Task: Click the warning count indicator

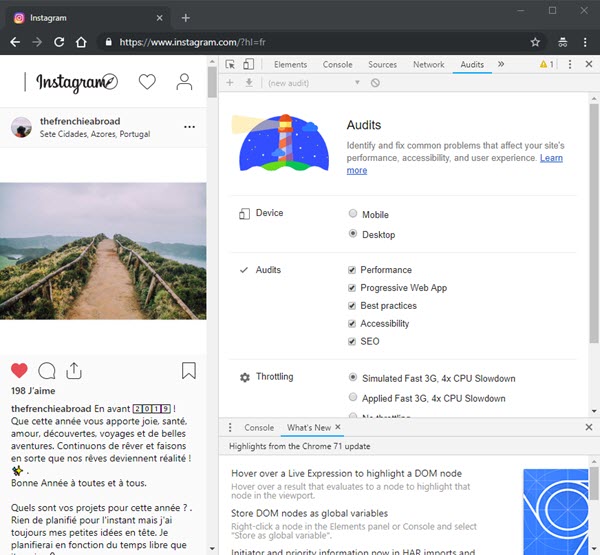Action: [546, 64]
